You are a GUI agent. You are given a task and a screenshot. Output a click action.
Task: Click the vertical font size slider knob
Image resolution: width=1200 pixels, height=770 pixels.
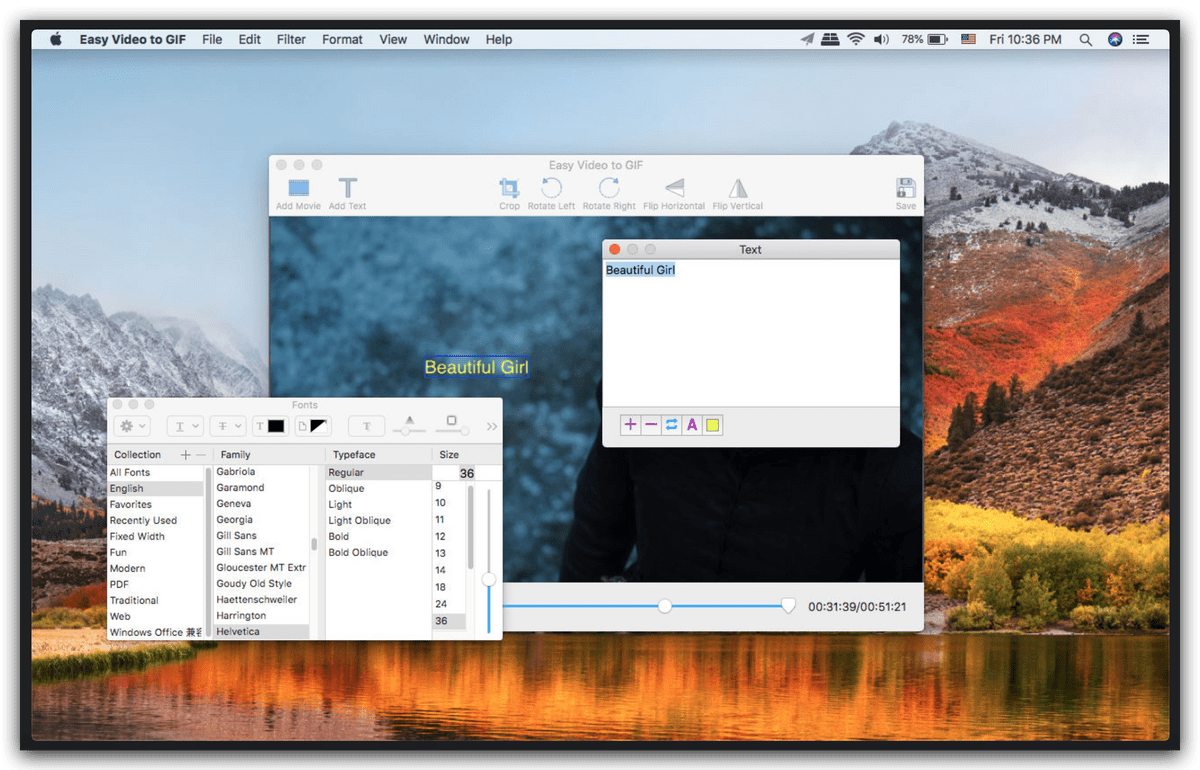(489, 579)
